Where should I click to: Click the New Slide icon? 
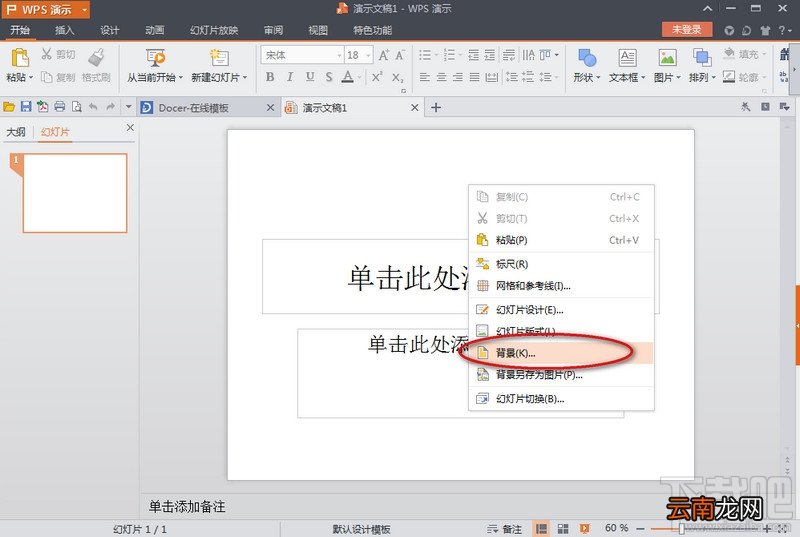pyautogui.click(x=219, y=58)
